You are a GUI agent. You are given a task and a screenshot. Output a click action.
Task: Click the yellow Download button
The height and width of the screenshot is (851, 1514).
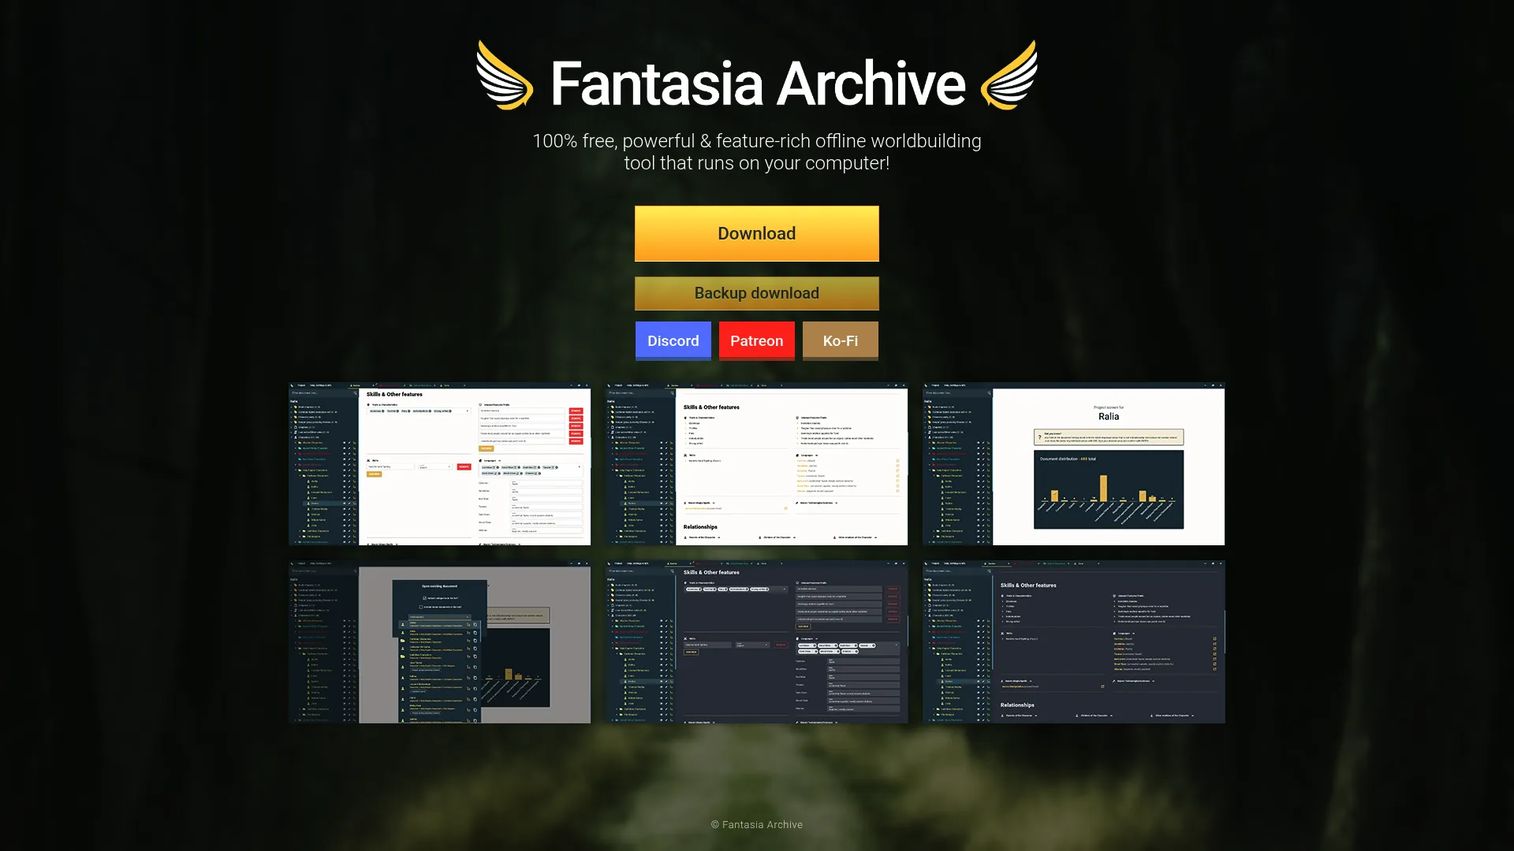point(757,234)
